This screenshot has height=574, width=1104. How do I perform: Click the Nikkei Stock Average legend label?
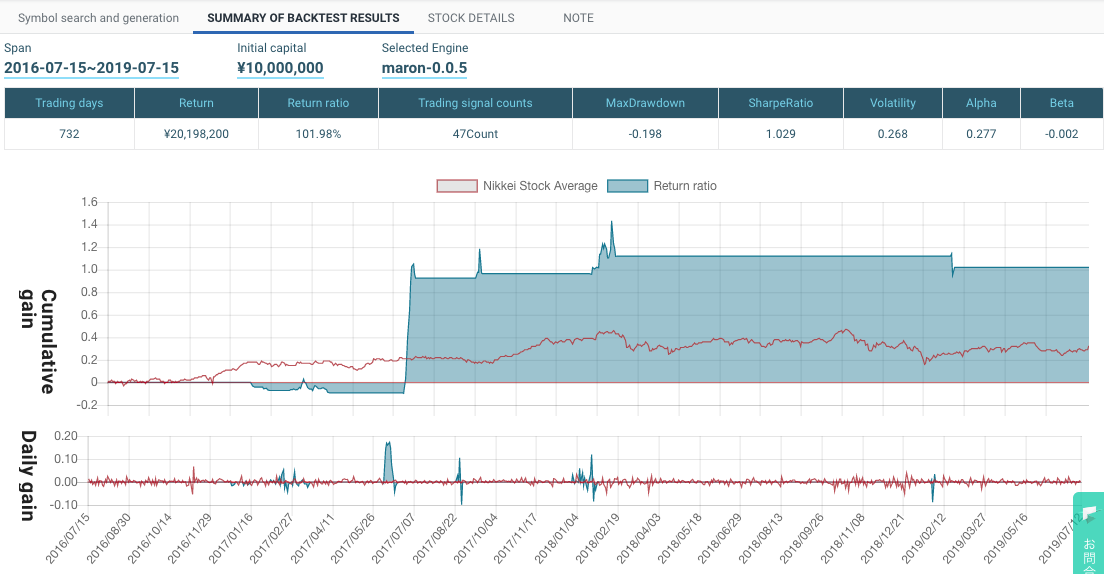tap(540, 186)
